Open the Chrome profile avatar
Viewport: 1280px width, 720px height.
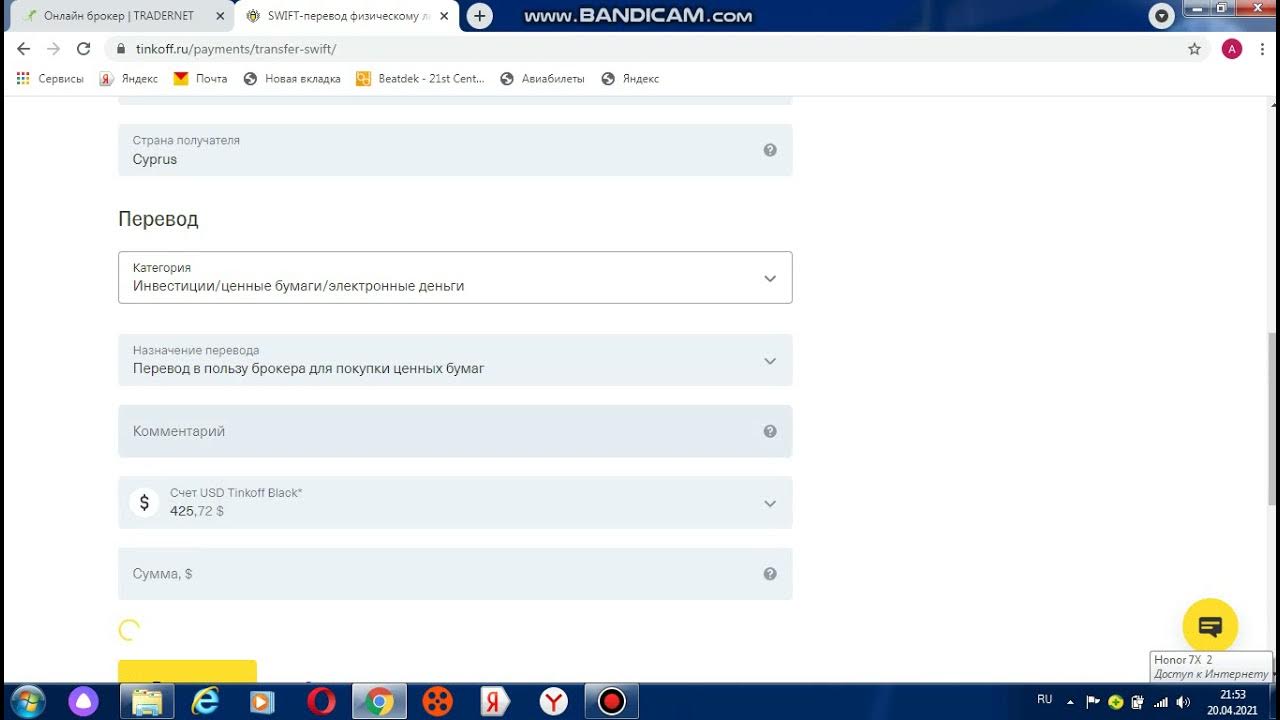click(1232, 49)
